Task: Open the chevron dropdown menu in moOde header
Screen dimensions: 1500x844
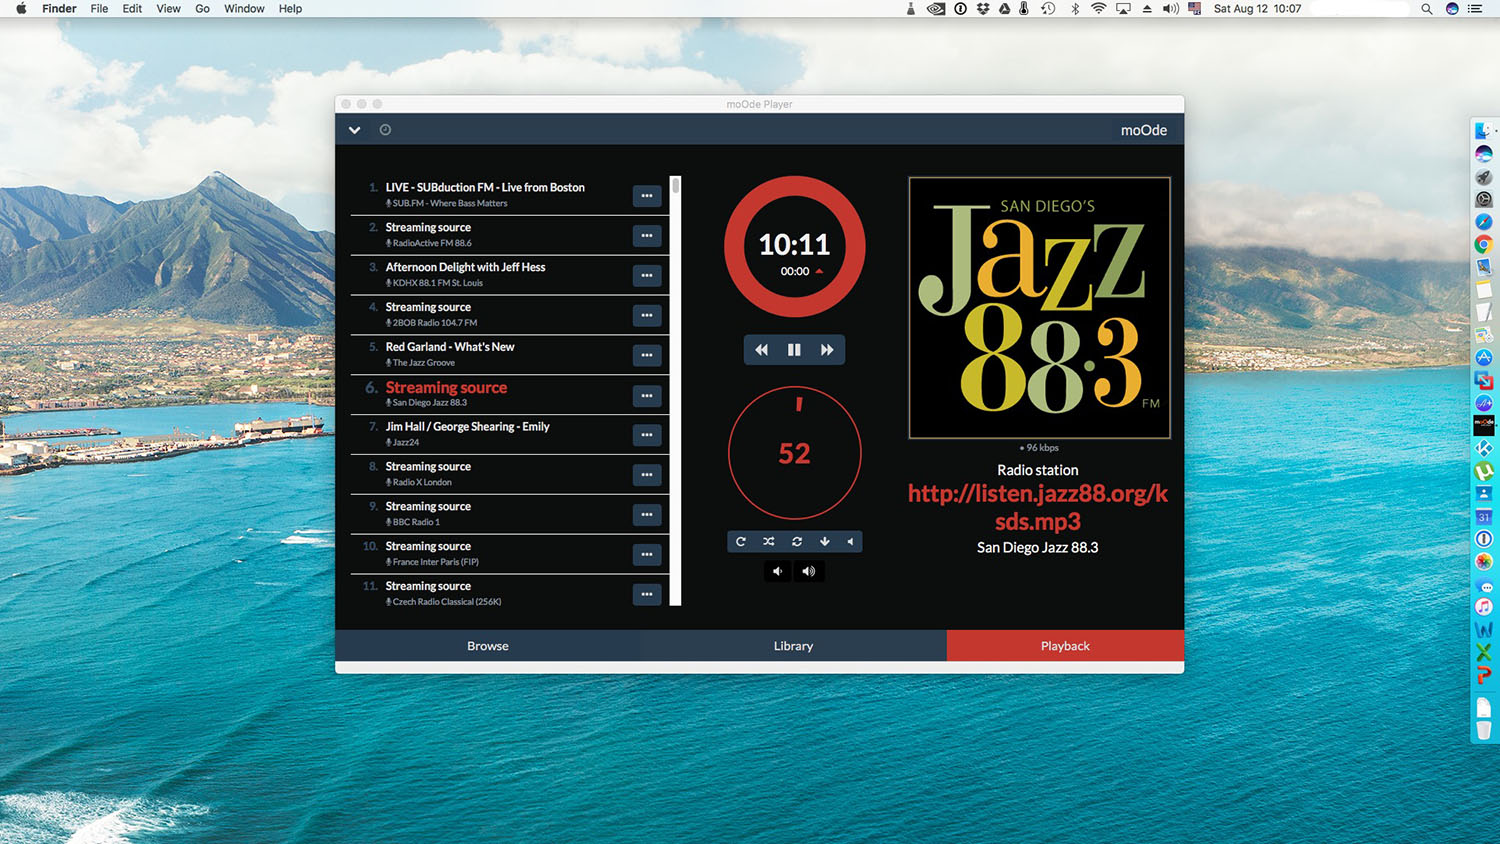Action: tap(354, 130)
